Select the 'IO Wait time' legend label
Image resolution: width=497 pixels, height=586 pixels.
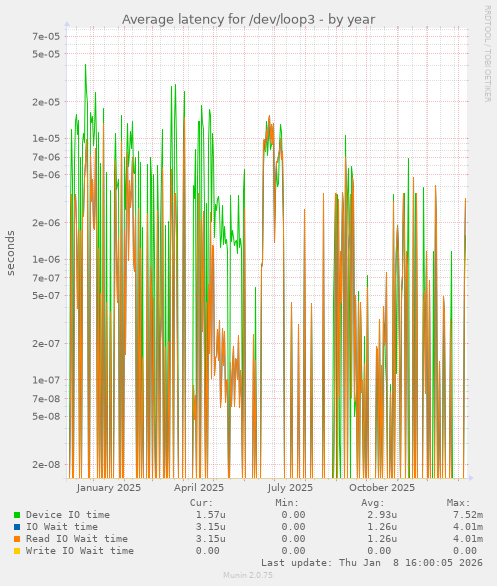[x=62, y=527]
